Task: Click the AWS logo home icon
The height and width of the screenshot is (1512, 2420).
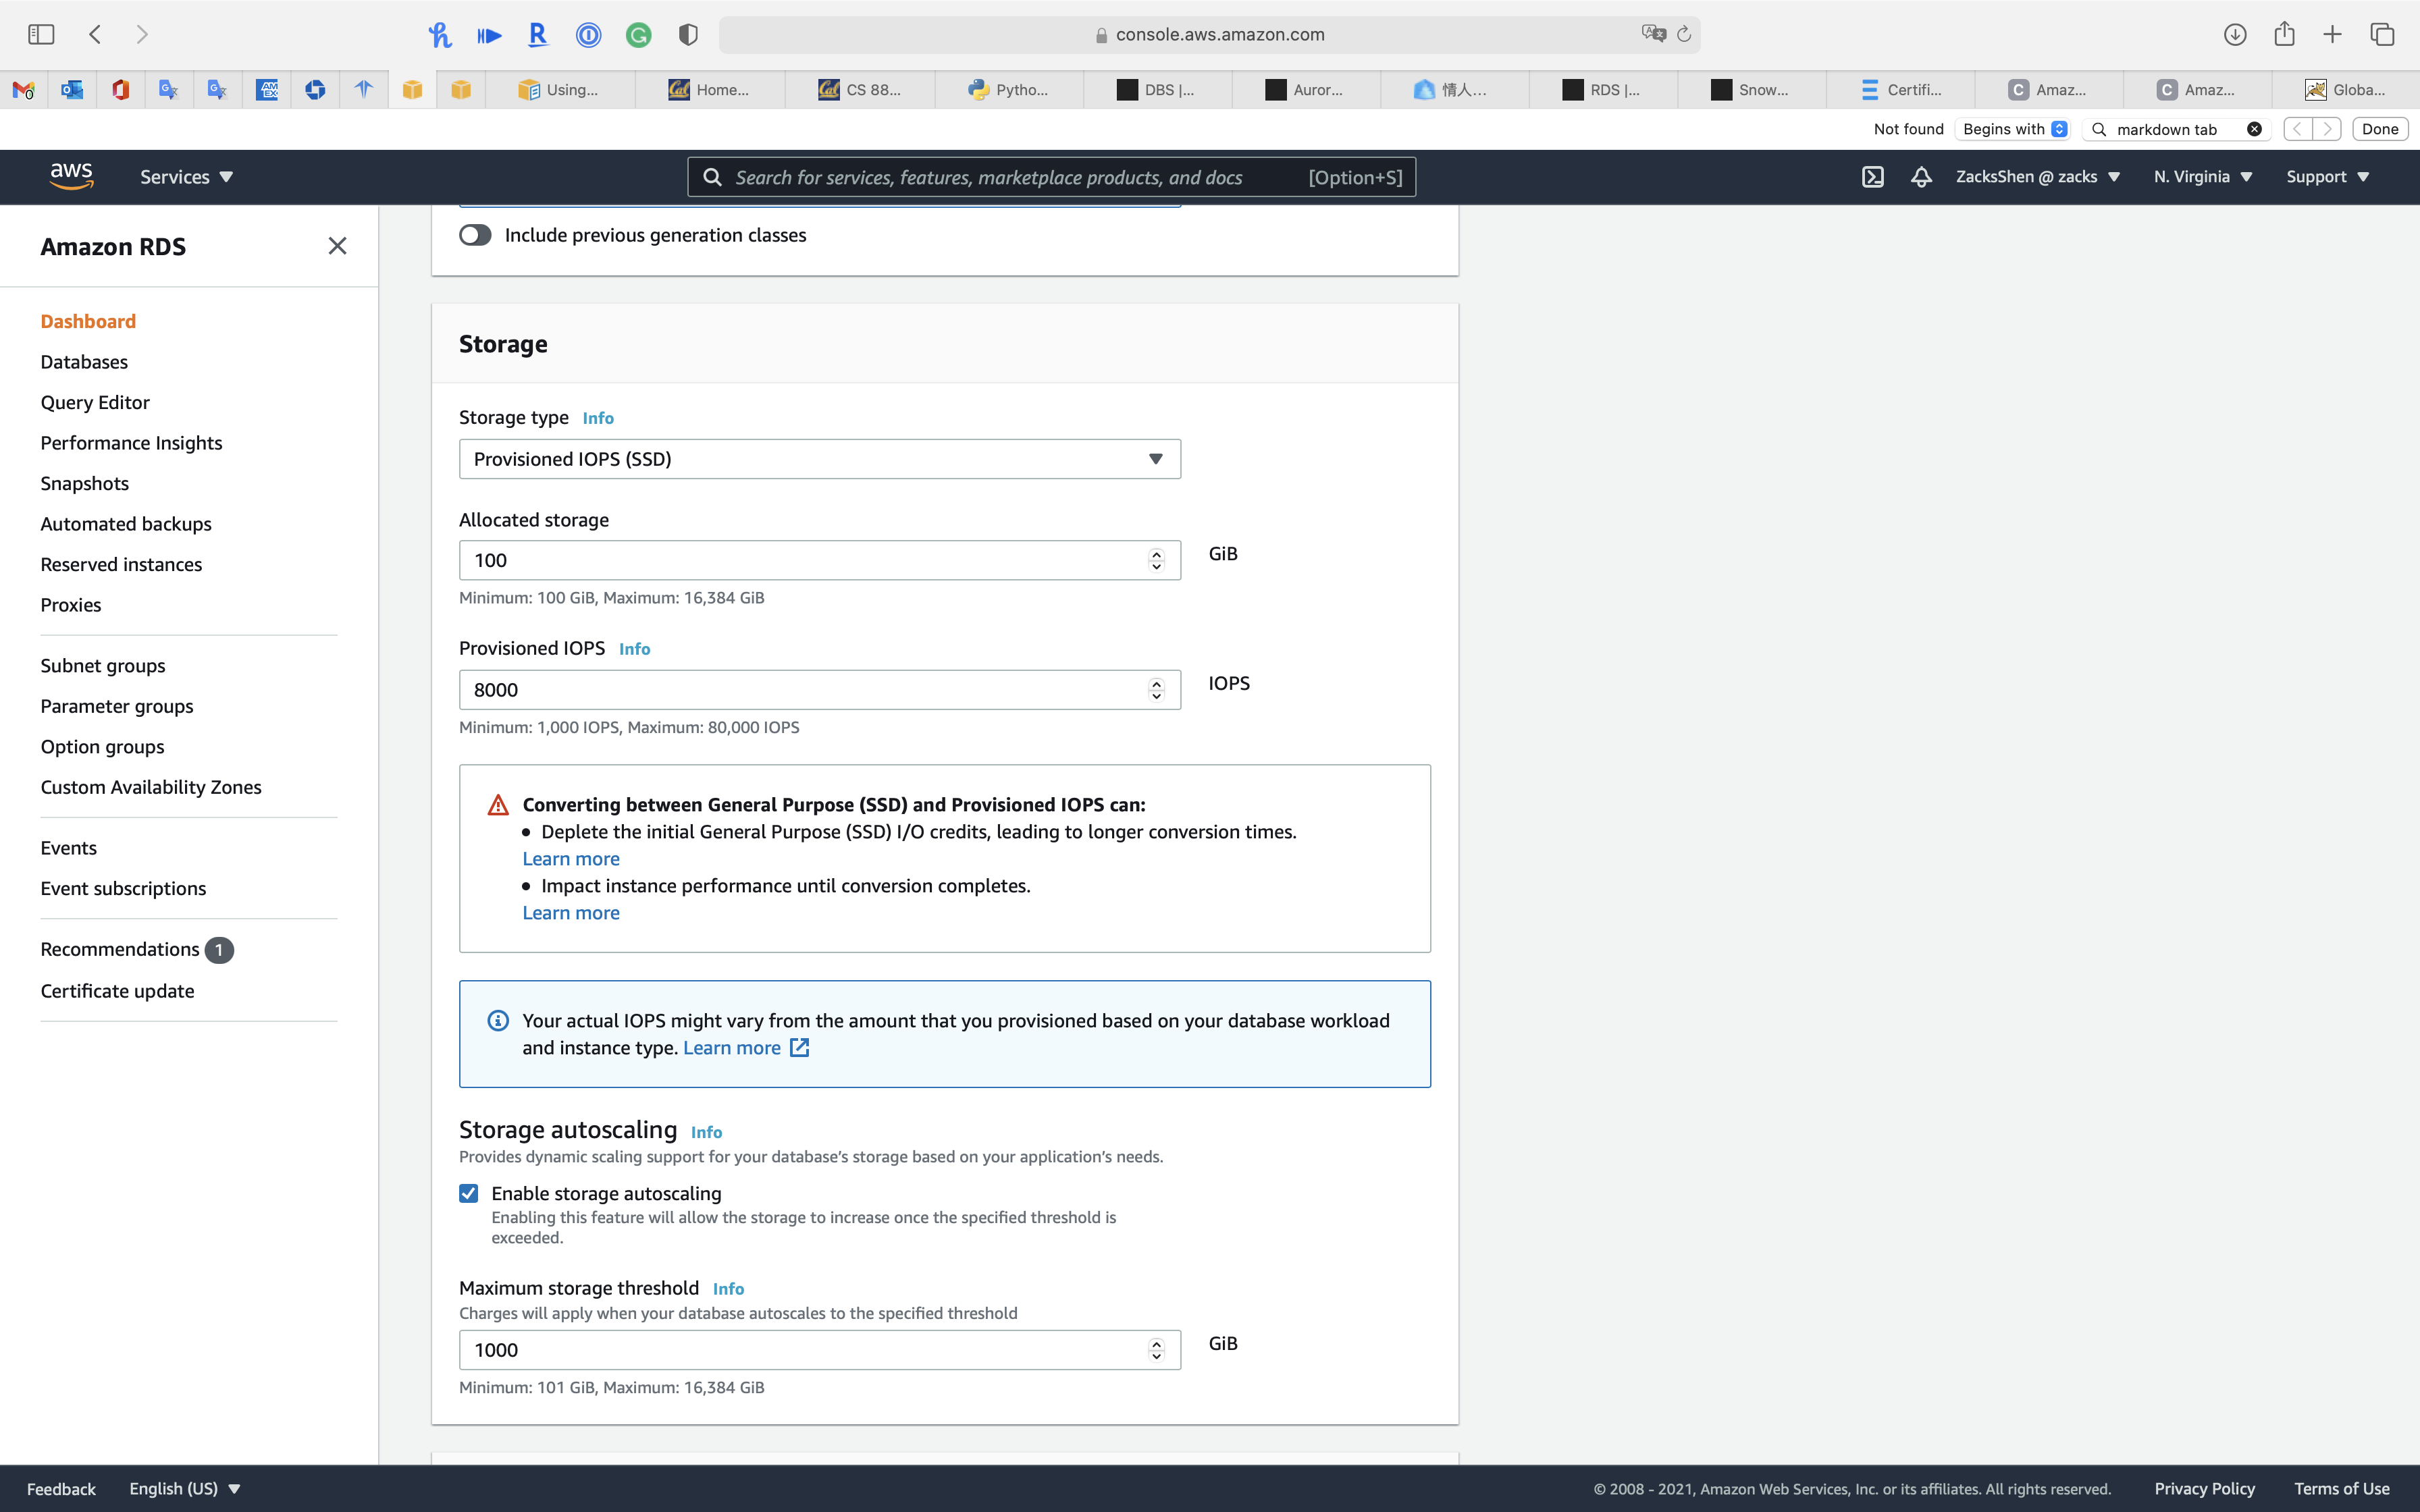Action: 71,176
